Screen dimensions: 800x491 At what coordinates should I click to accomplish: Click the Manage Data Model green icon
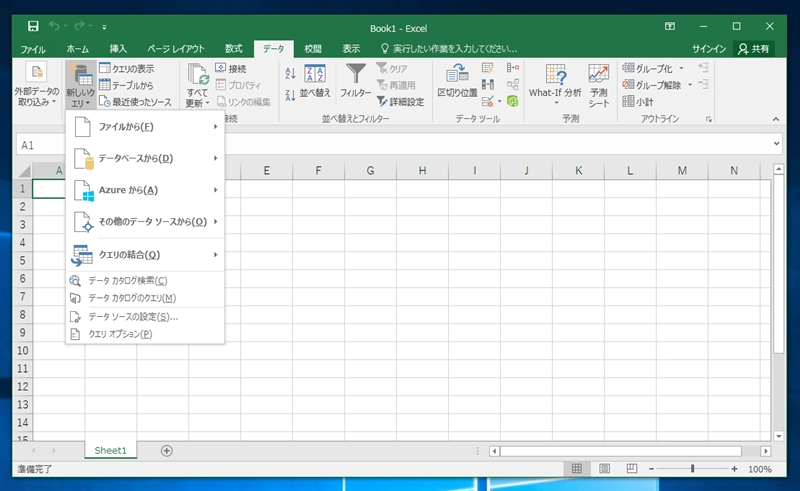pyautogui.click(x=513, y=101)
